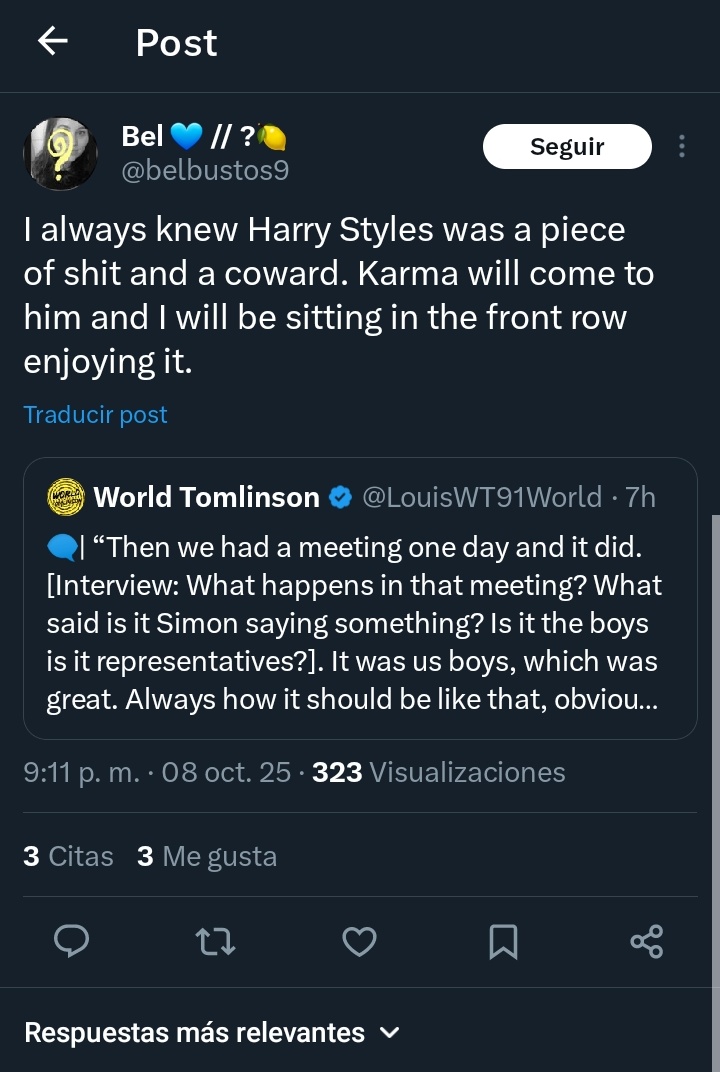720x1072 pixels.
Task: Open Bel's profile avatar
Action: (60, 153)
